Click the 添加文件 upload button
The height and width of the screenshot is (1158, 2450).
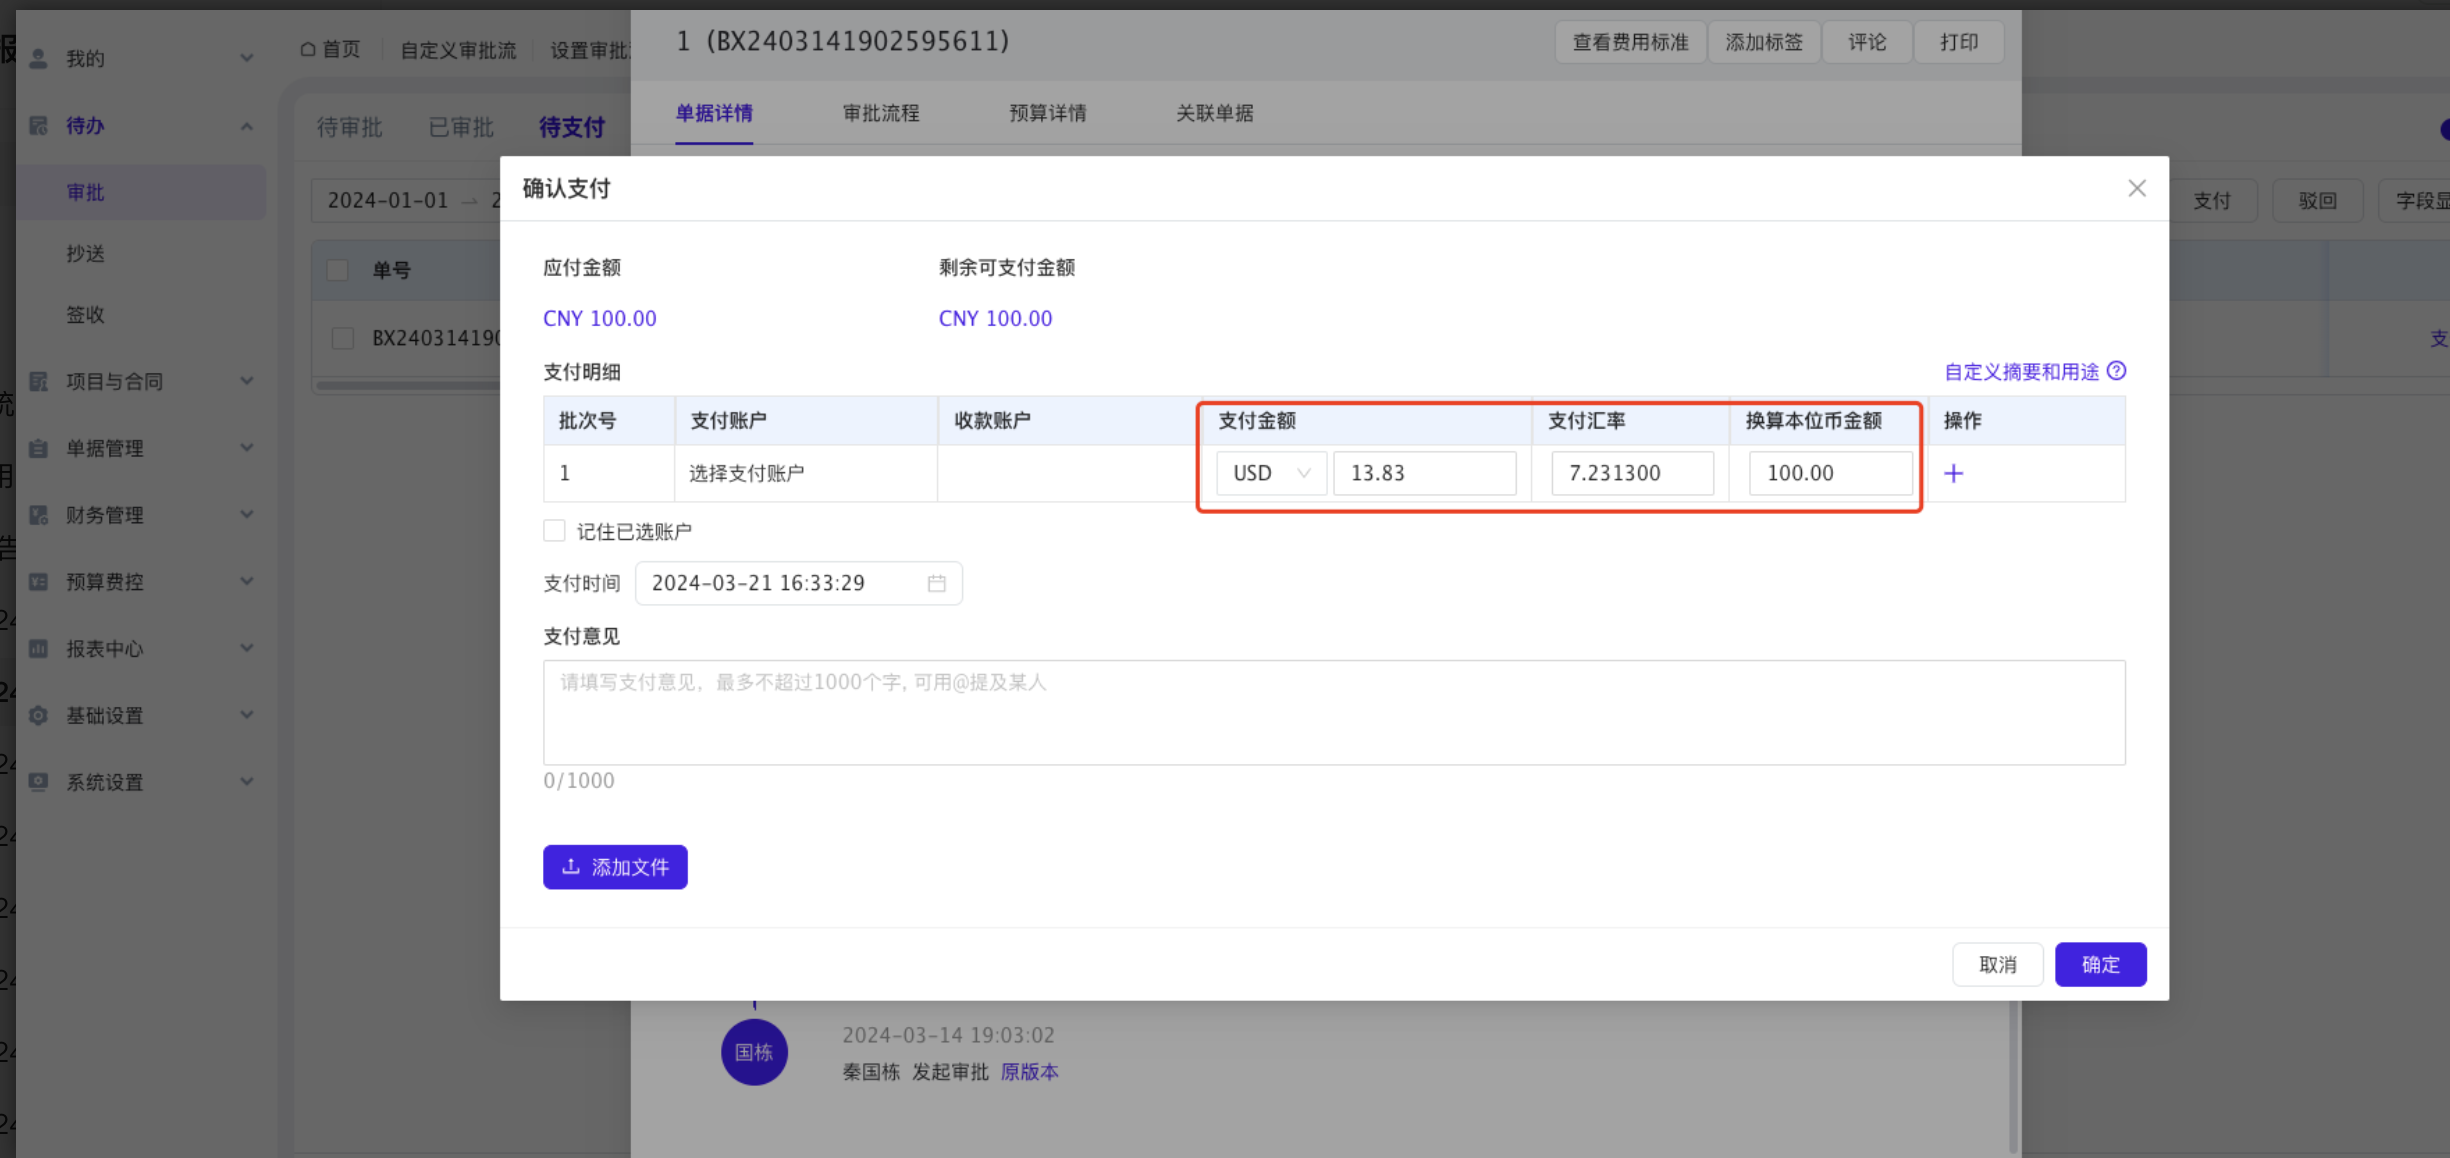615,867
